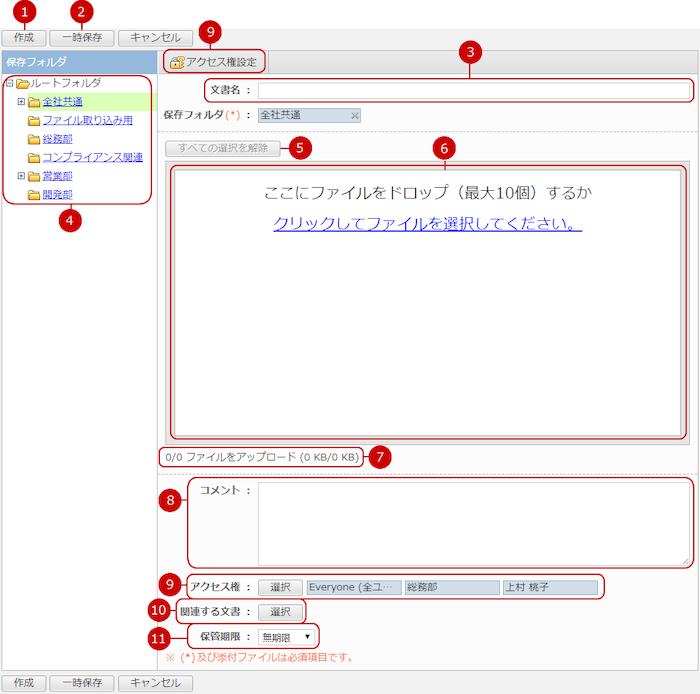This screenshot has height=694, width=700.
Task: Click the アクセス権設定 lock icon tab
Action: (214, 62)
